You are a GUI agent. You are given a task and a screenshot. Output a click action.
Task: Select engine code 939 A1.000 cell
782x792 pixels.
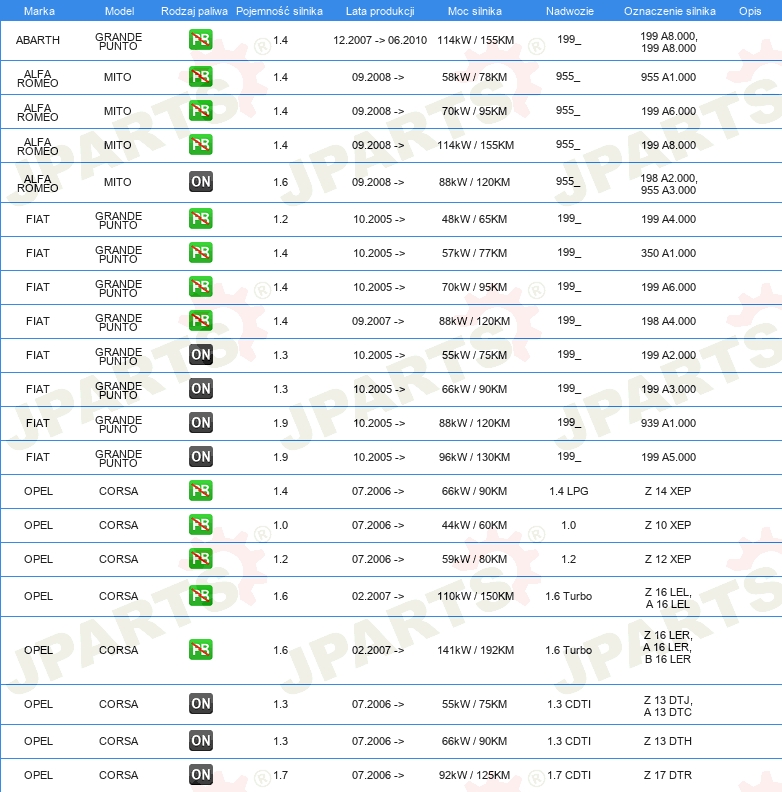click(x=668, y=423)
